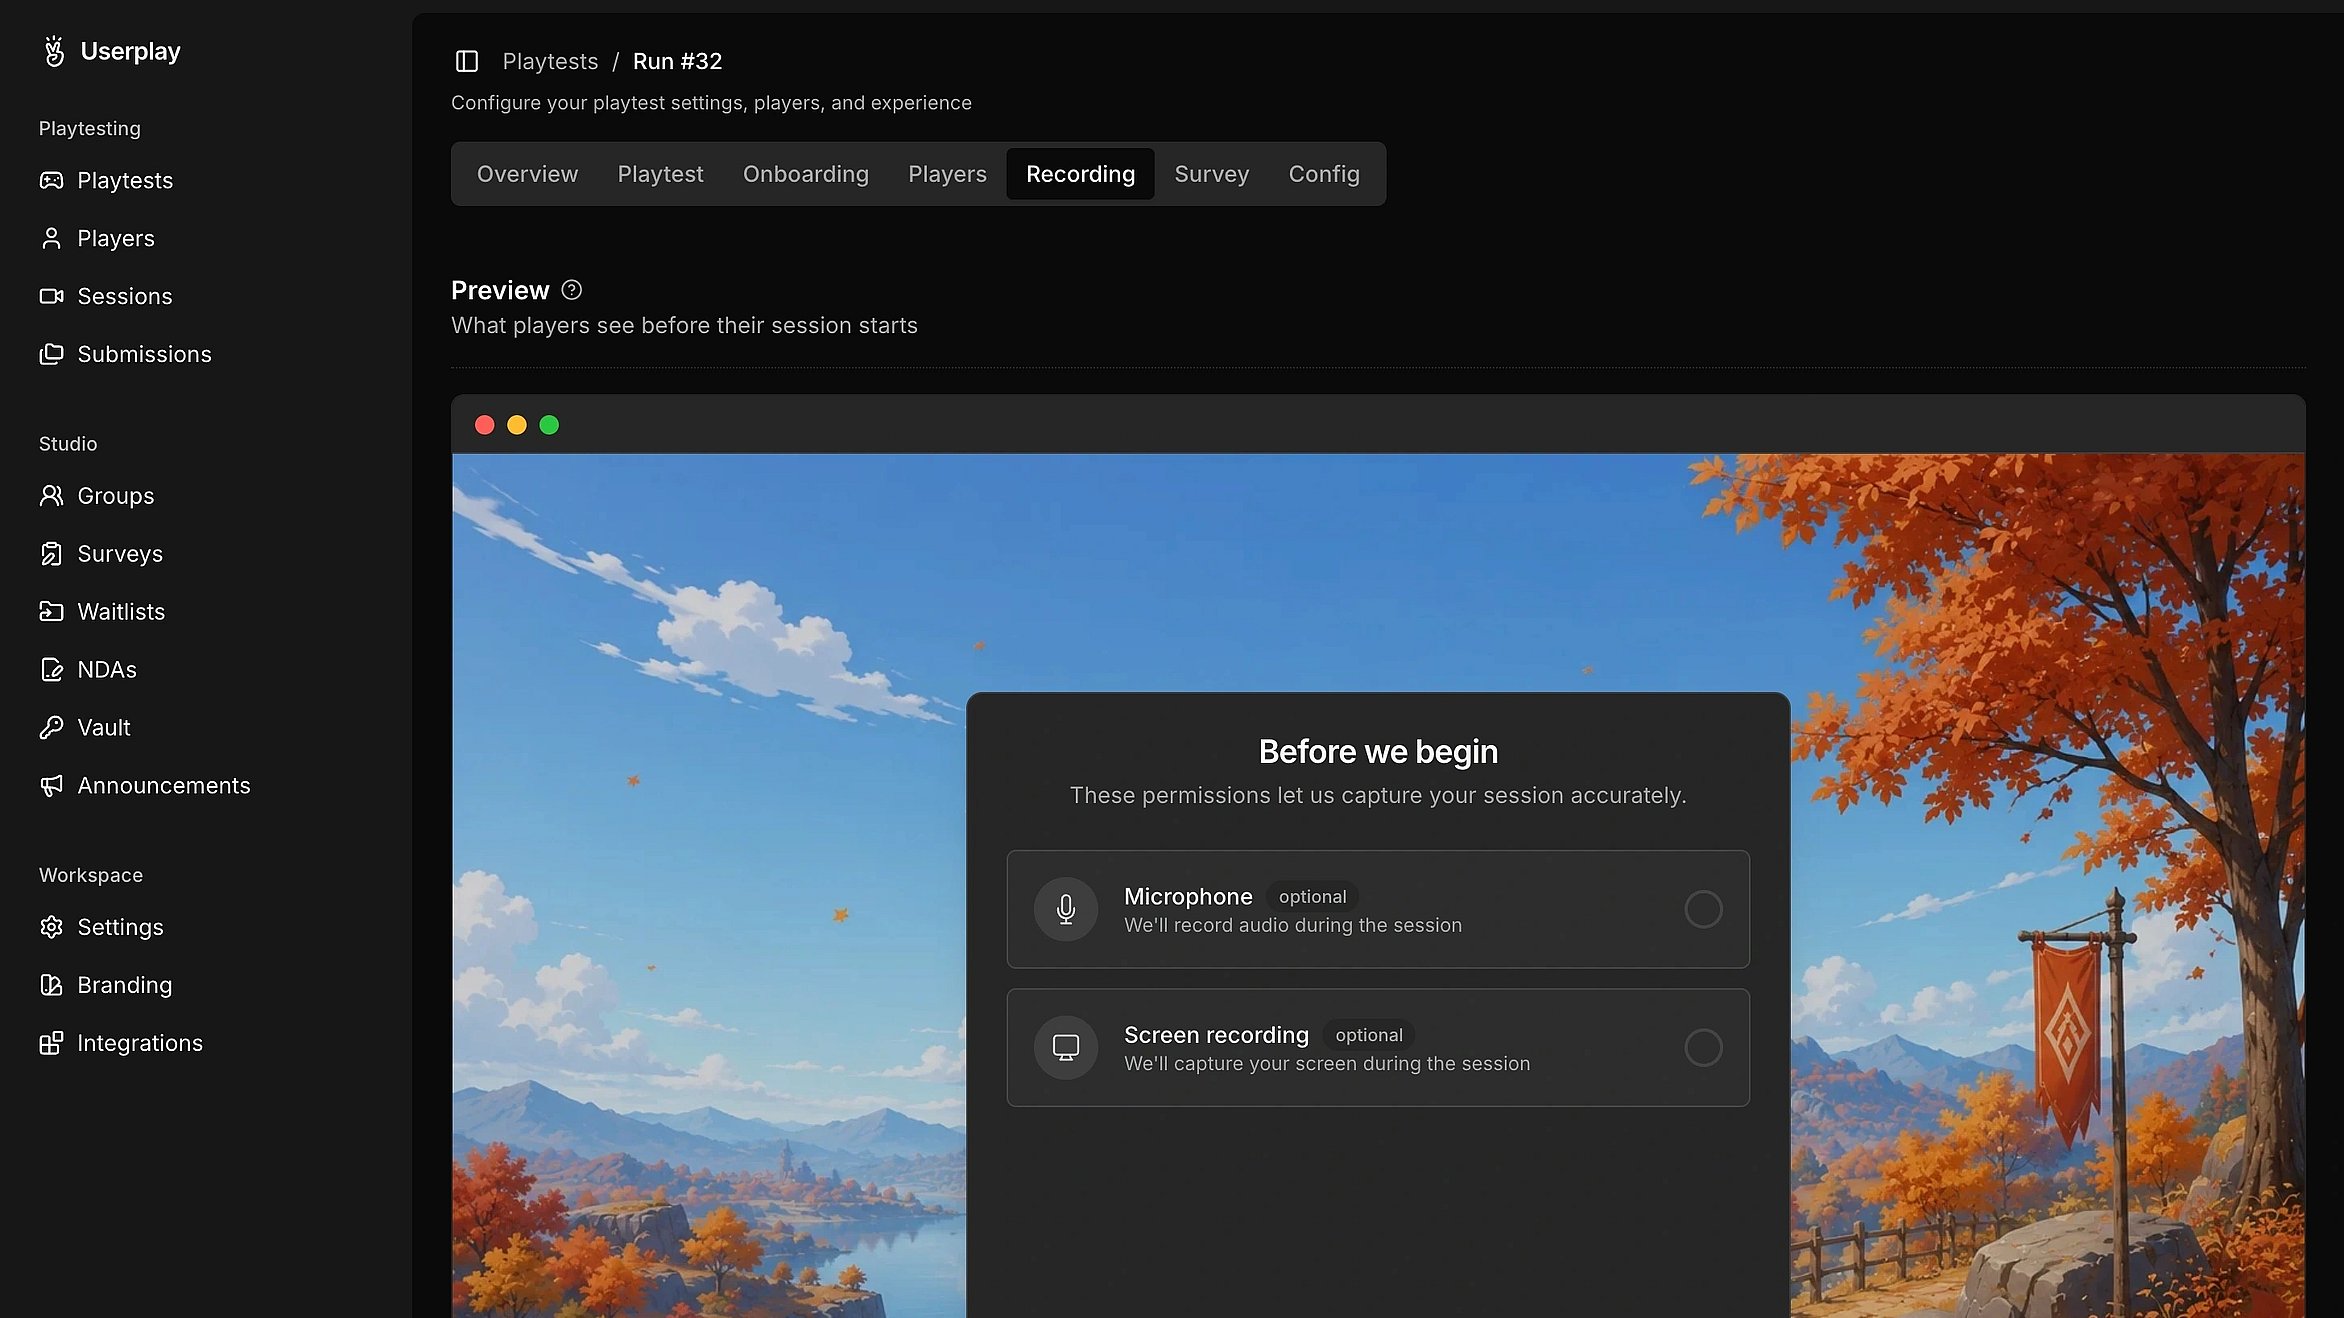Click the NDAs document icon
This screenshot has width=2344, height=1318.
coord(51,669)
